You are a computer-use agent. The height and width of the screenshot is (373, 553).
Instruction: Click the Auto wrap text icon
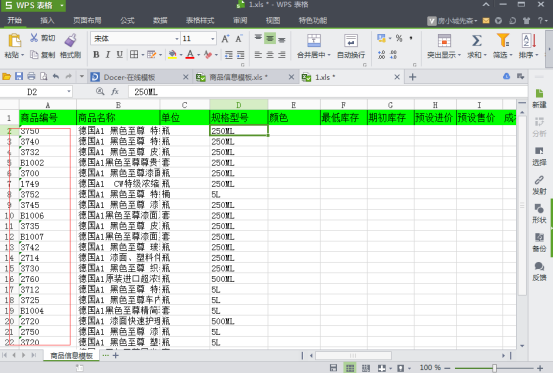pos(351,41)
